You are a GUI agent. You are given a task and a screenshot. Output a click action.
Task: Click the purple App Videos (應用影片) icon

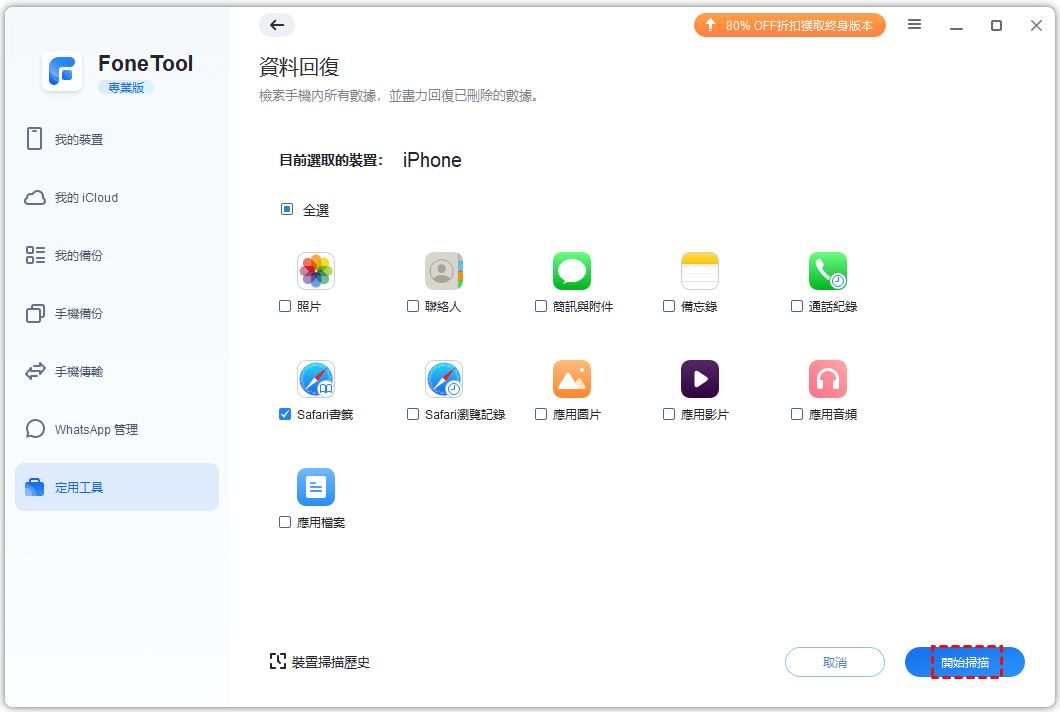[699, 379]
